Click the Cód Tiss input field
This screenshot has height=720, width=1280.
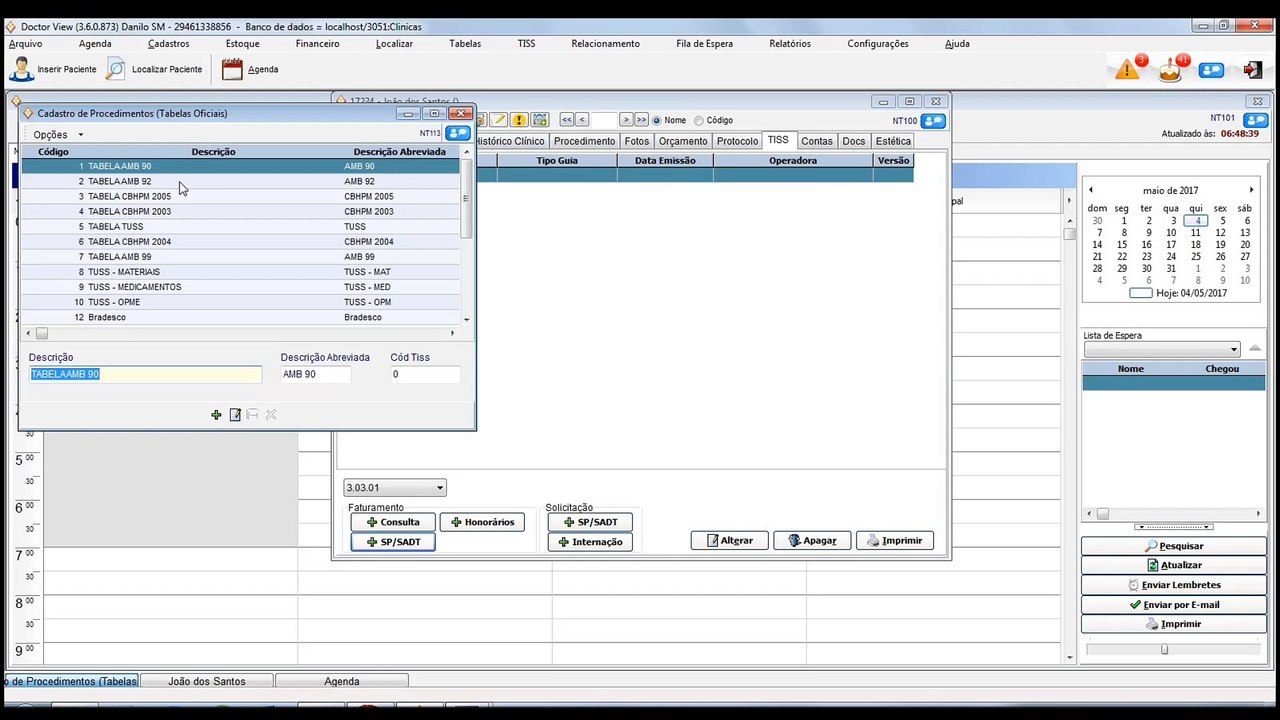click(x=425, y=374)
